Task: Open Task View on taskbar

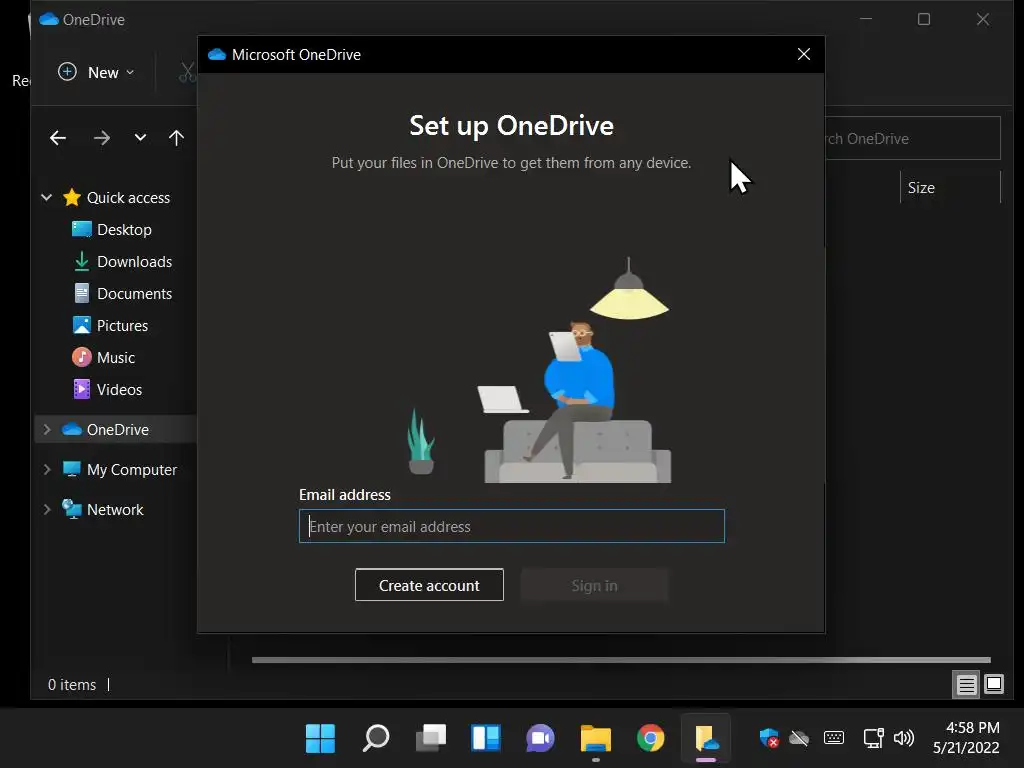Action: click(x=431, y=739)
